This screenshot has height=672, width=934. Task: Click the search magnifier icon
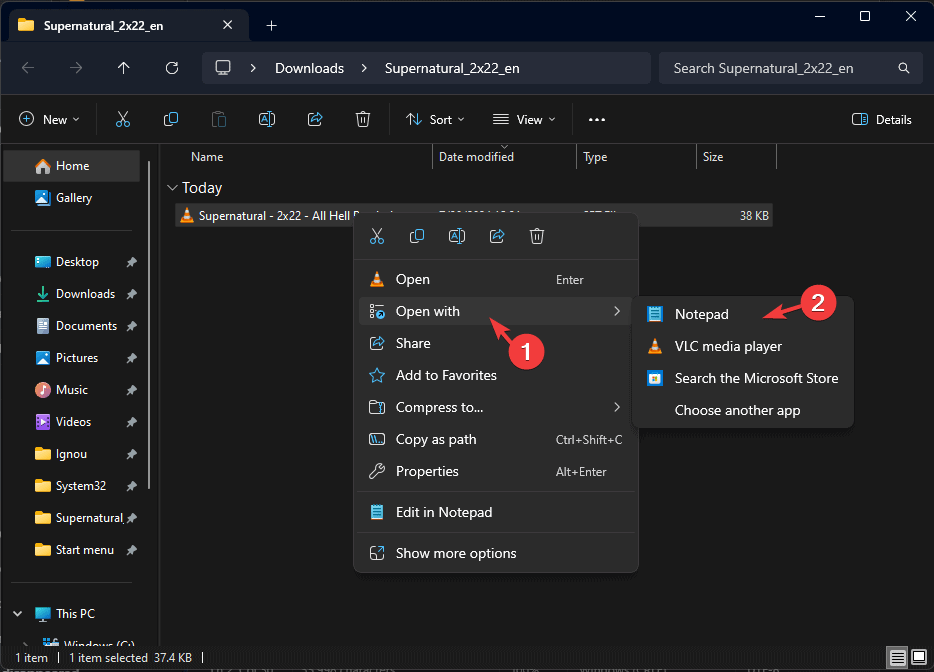pos(904,68)
